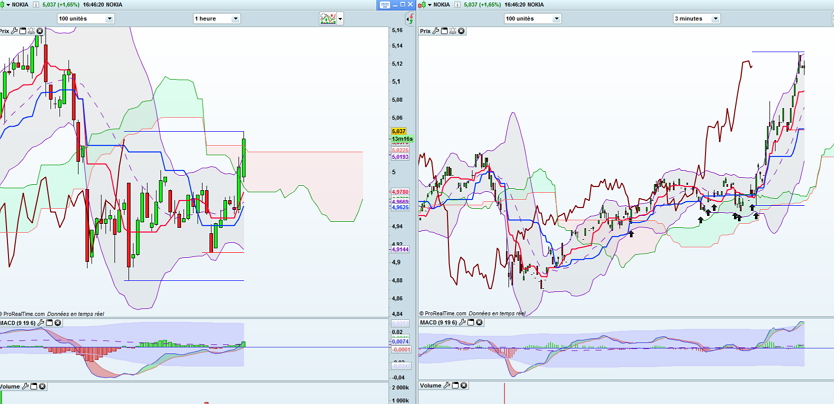Viewport: 834px width, 404px height.
Task: Open left 100 unités dropdown
Action: [x=86, y=19]
